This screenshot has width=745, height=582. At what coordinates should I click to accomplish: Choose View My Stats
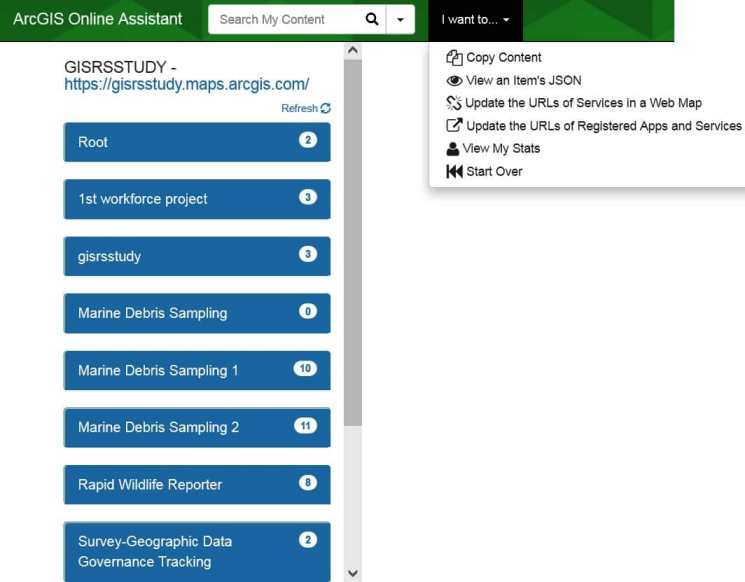coord(501,149)
